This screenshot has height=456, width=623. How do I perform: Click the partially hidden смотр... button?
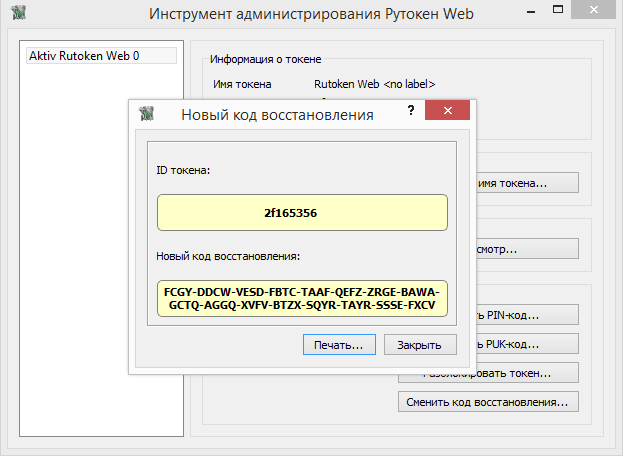pyautogui.click(x=527, y=249)
